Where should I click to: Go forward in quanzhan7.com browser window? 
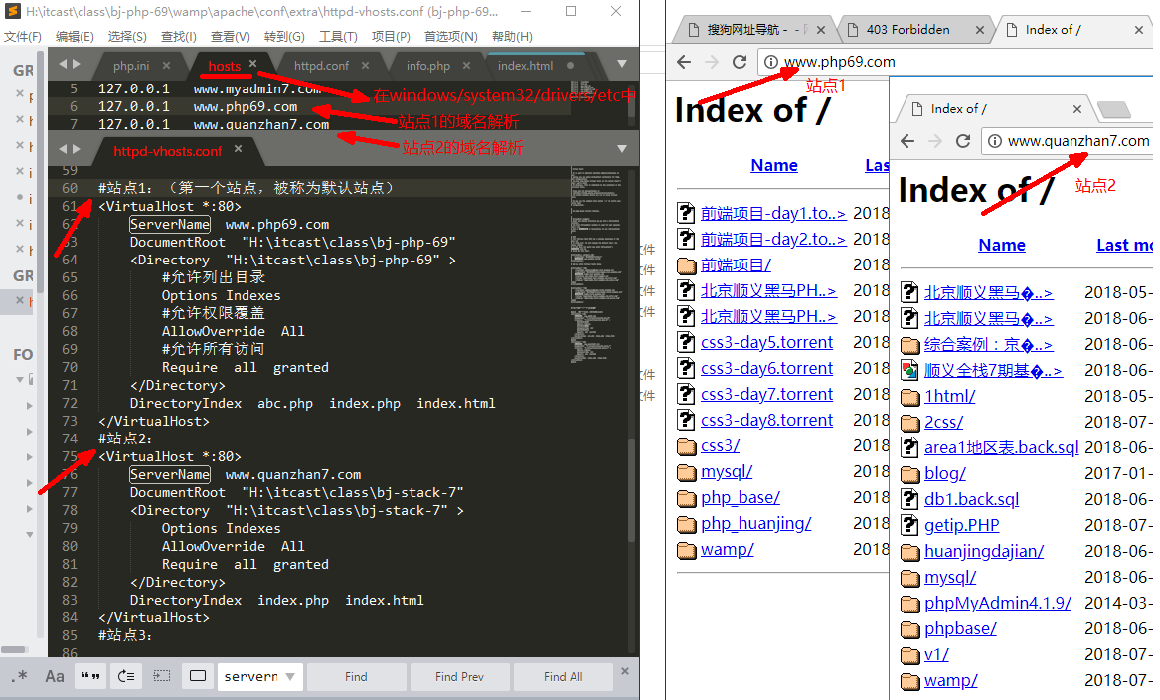[x=935, y=141]
